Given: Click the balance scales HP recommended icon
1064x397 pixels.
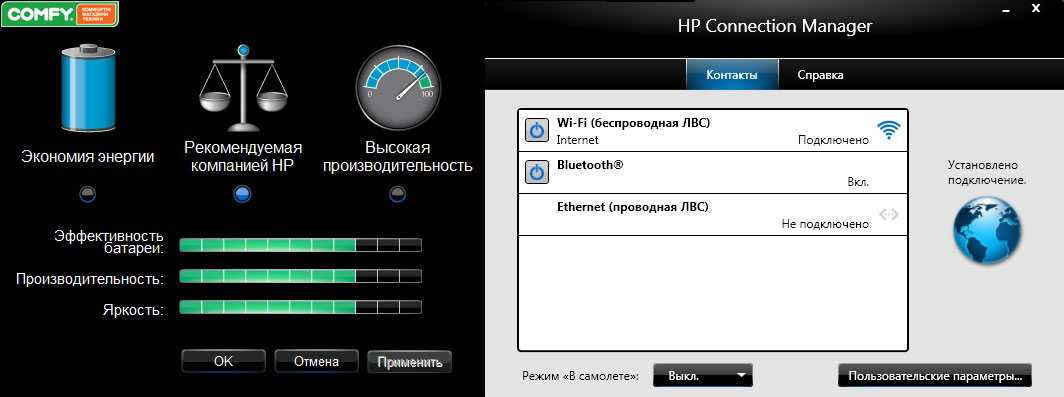Looking at the screenshot, I should tap(243, 89).
